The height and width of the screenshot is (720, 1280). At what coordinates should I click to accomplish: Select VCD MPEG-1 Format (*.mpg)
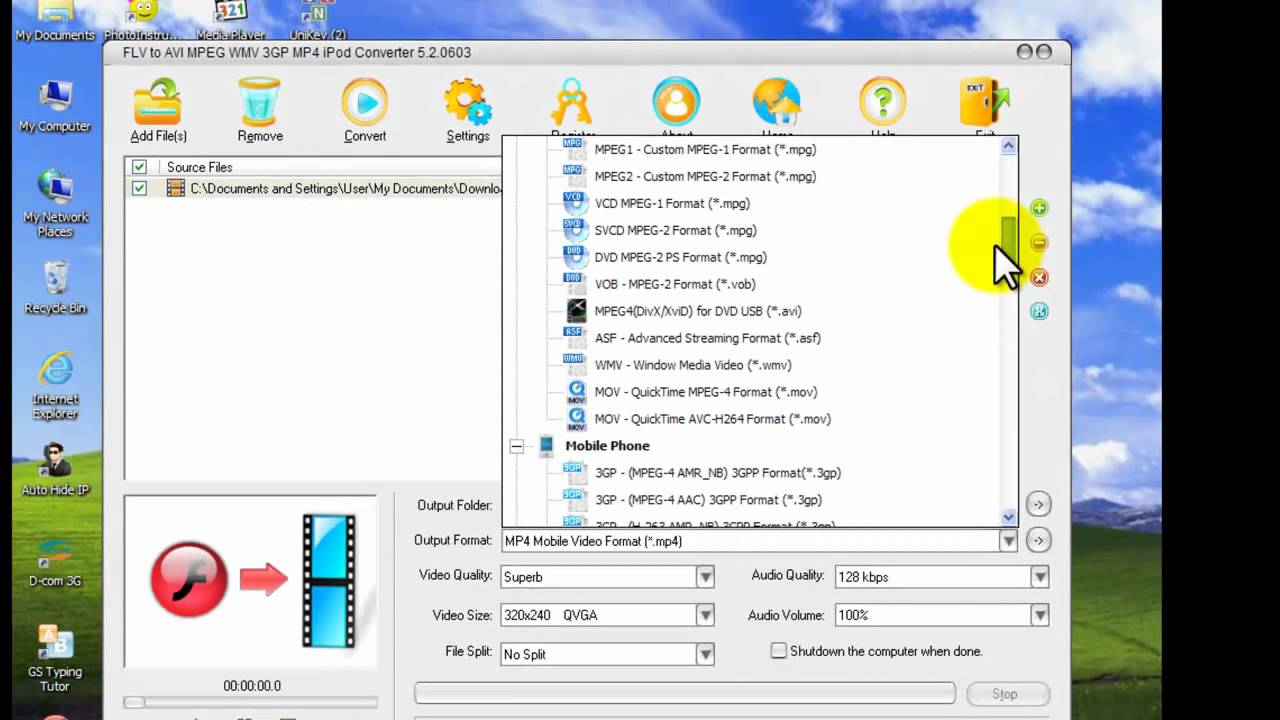click(672, 203)
